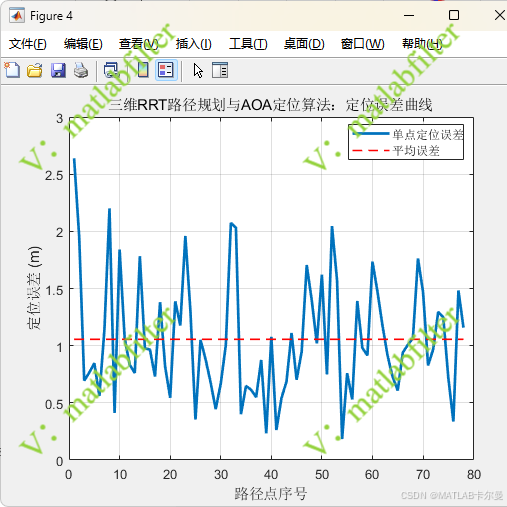The width and height of the screenshot is (507, 507).
Task: Open the 帮助(H) menu
Action: [x=422, y=44]
